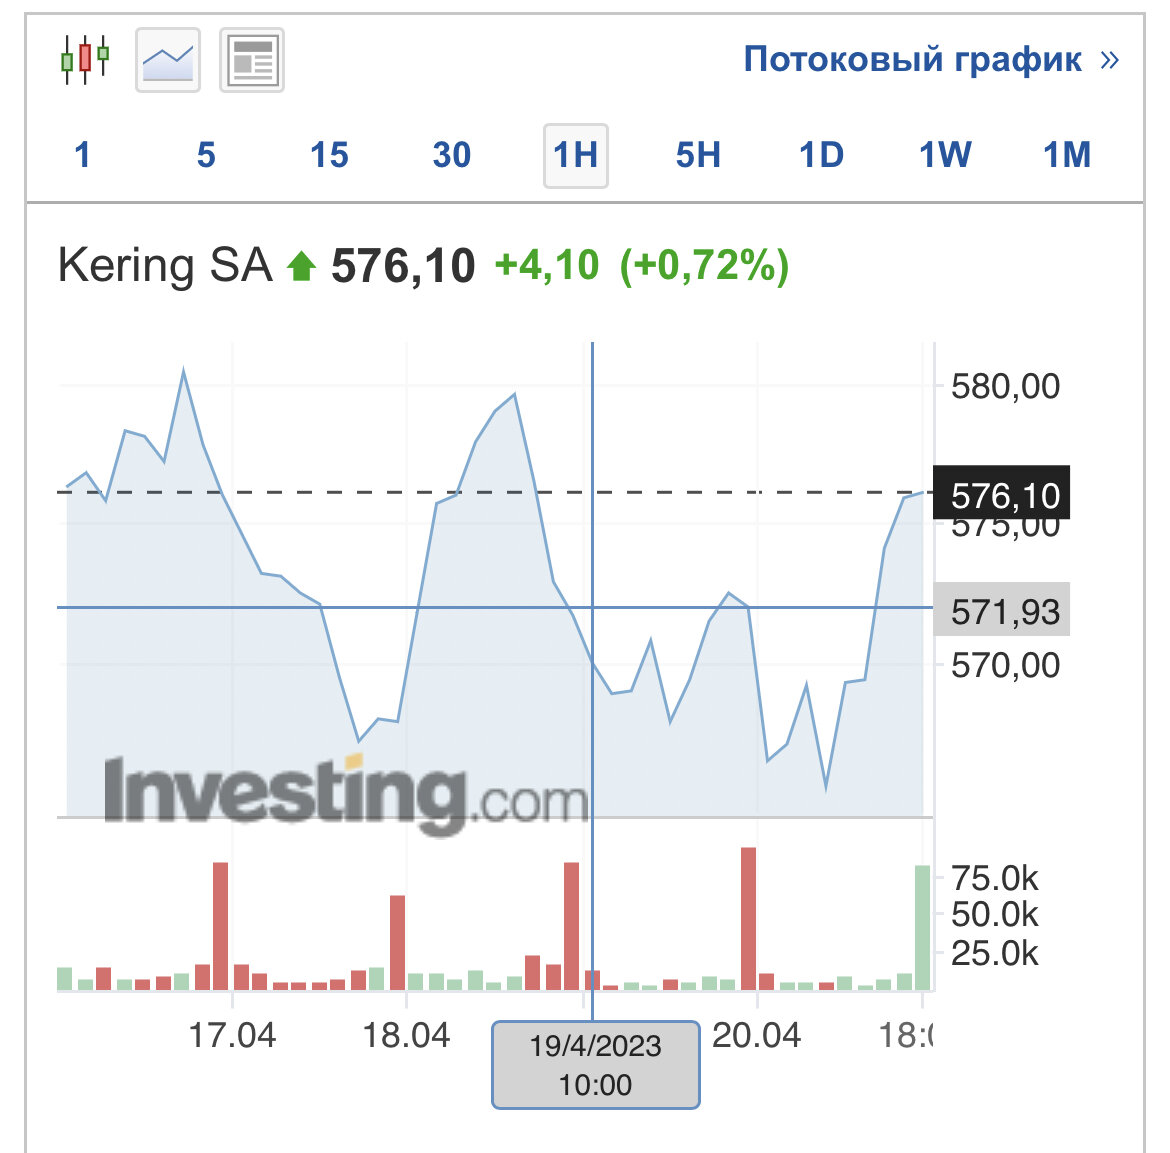Click the 20.04 date axis label
1170x1153 pixels.
[757, 1035]
